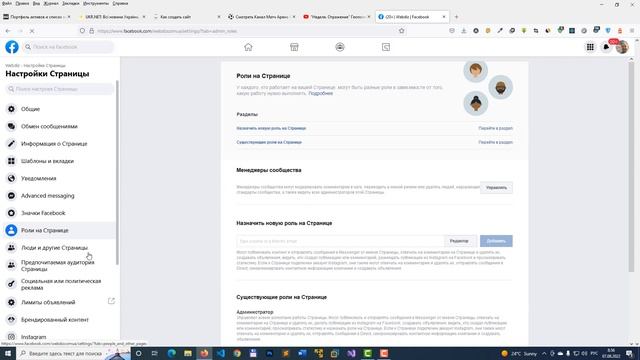Viewport: 640px width, 360px height.
Task: Switch to the Смотреть Канал tab
Action: point(261,17)
